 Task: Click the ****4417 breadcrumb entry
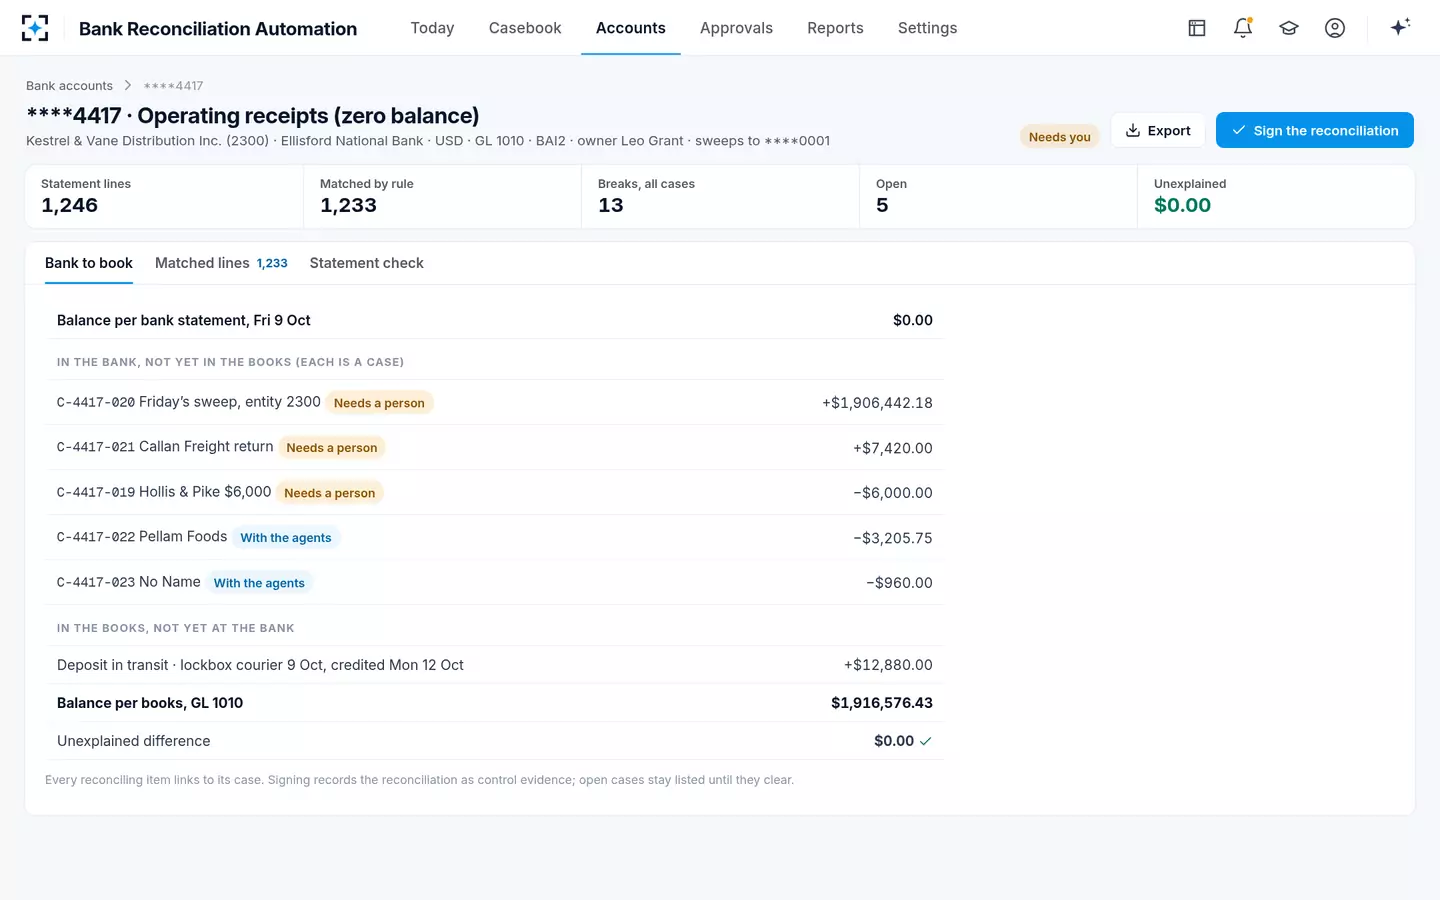coord(173,86)
